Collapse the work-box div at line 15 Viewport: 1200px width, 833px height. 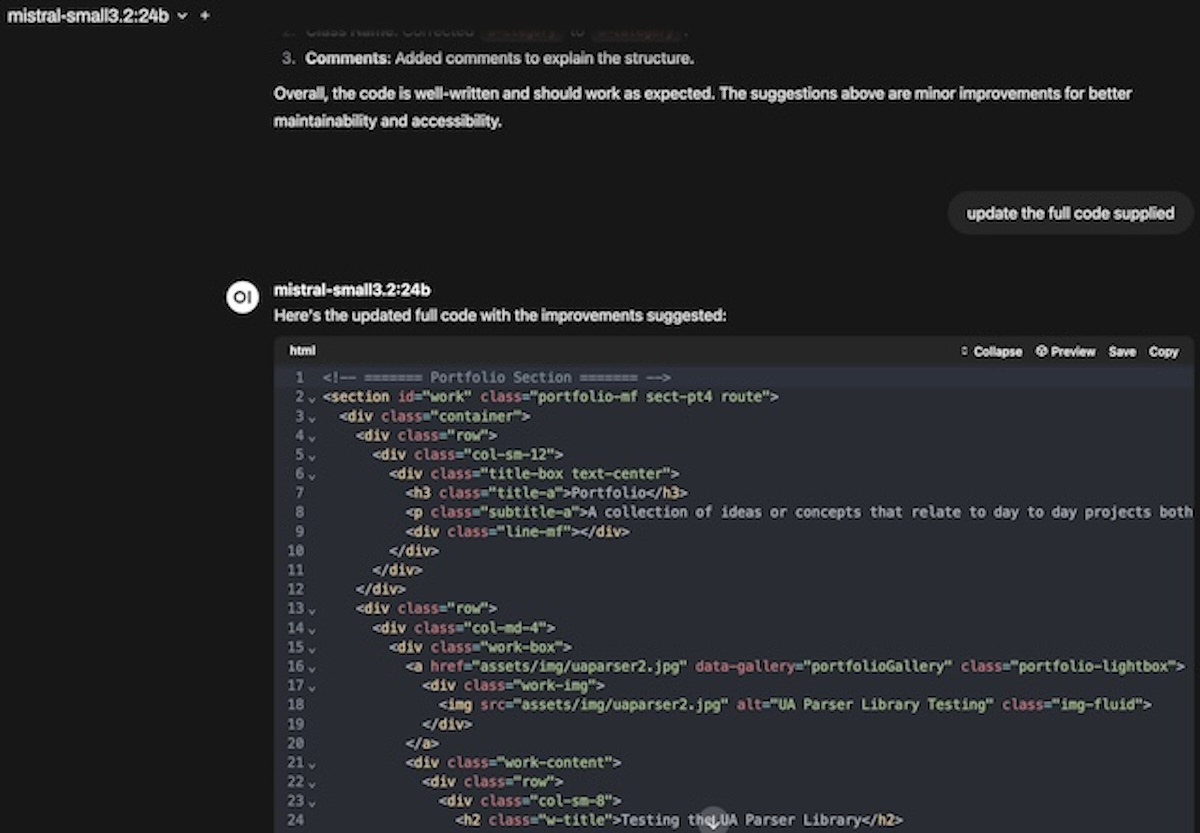click(x=312, y=648)
